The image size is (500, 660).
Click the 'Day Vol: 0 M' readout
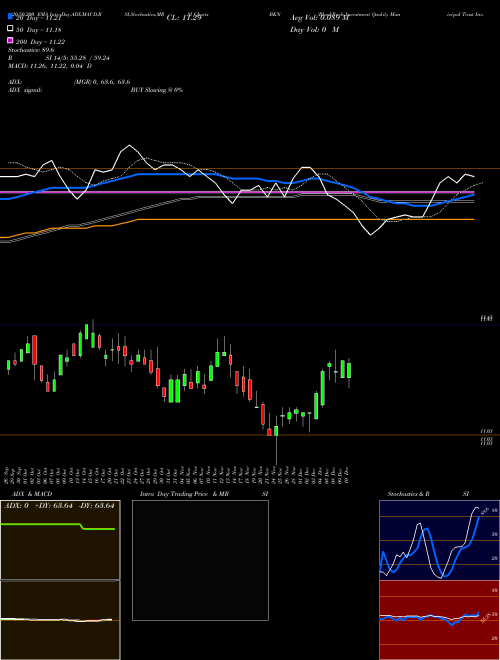314,29
